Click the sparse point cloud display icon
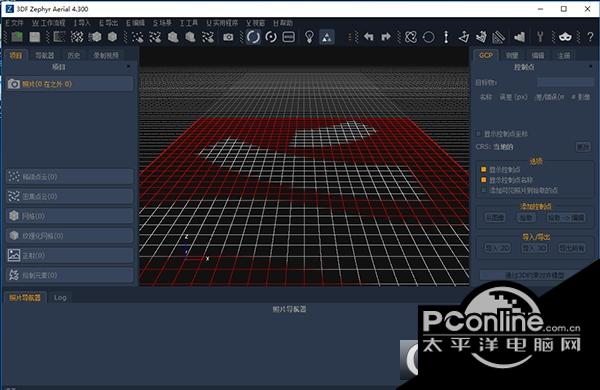600x390 pixels. coord(137,37)
